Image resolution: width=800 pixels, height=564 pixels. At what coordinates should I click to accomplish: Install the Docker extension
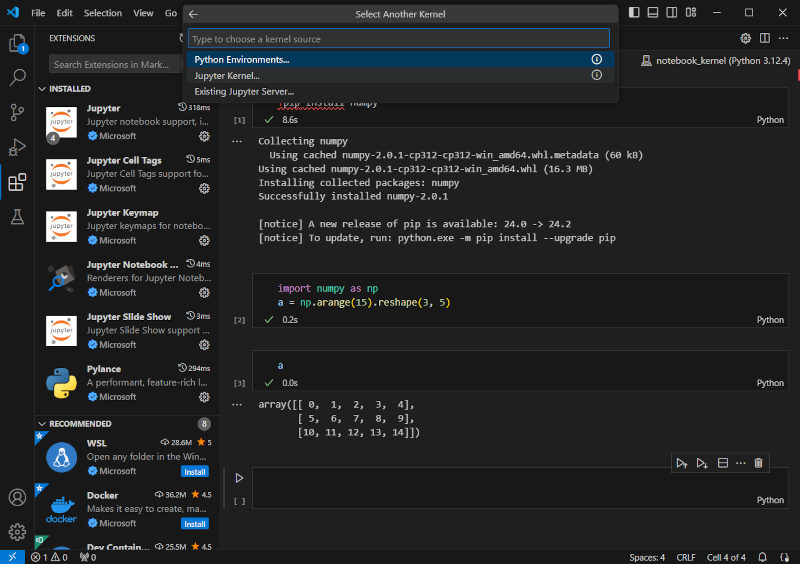195,524
